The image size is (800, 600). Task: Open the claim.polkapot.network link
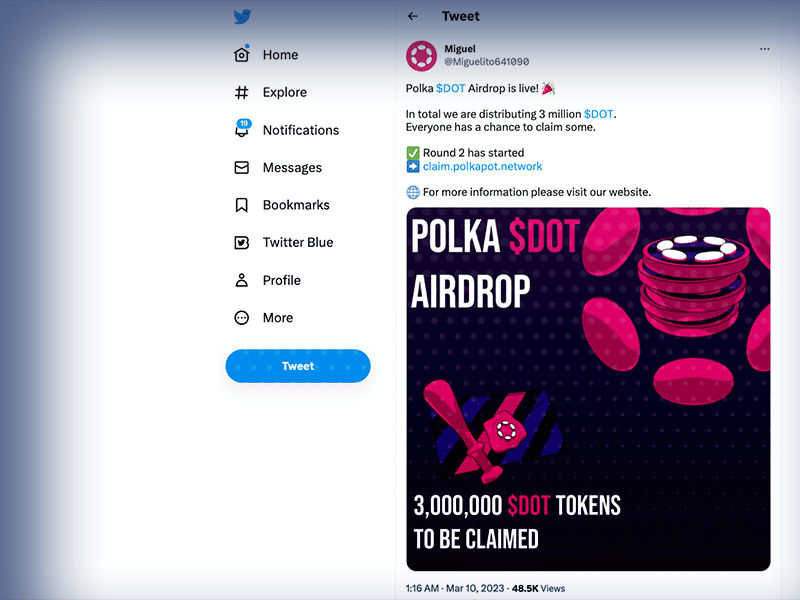[482, 166]
